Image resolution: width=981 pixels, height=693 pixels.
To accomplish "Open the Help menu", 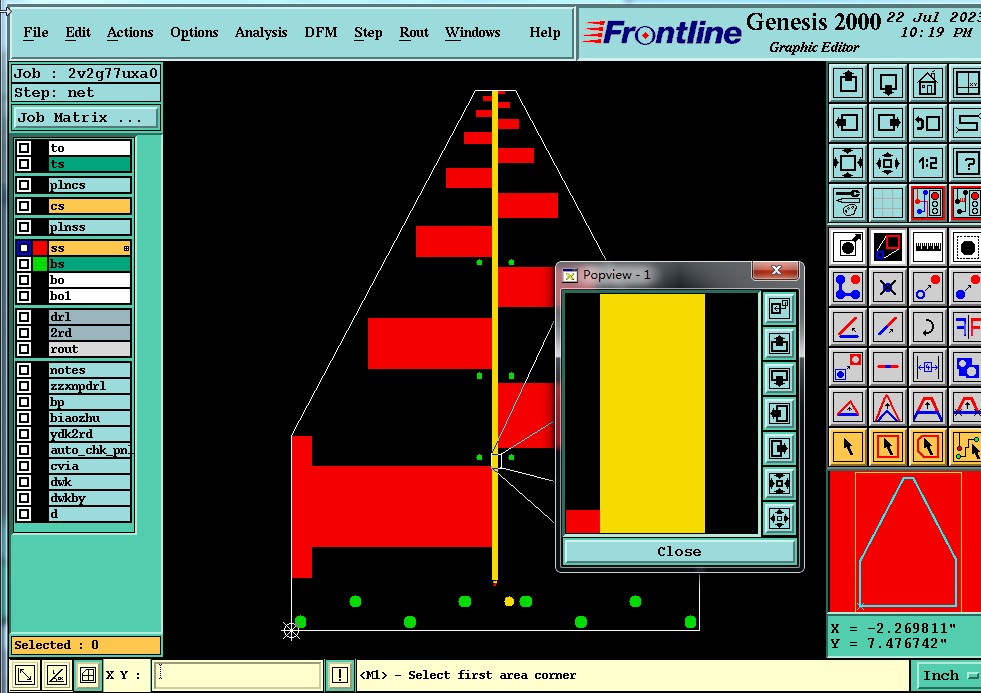I will point(544,33).
